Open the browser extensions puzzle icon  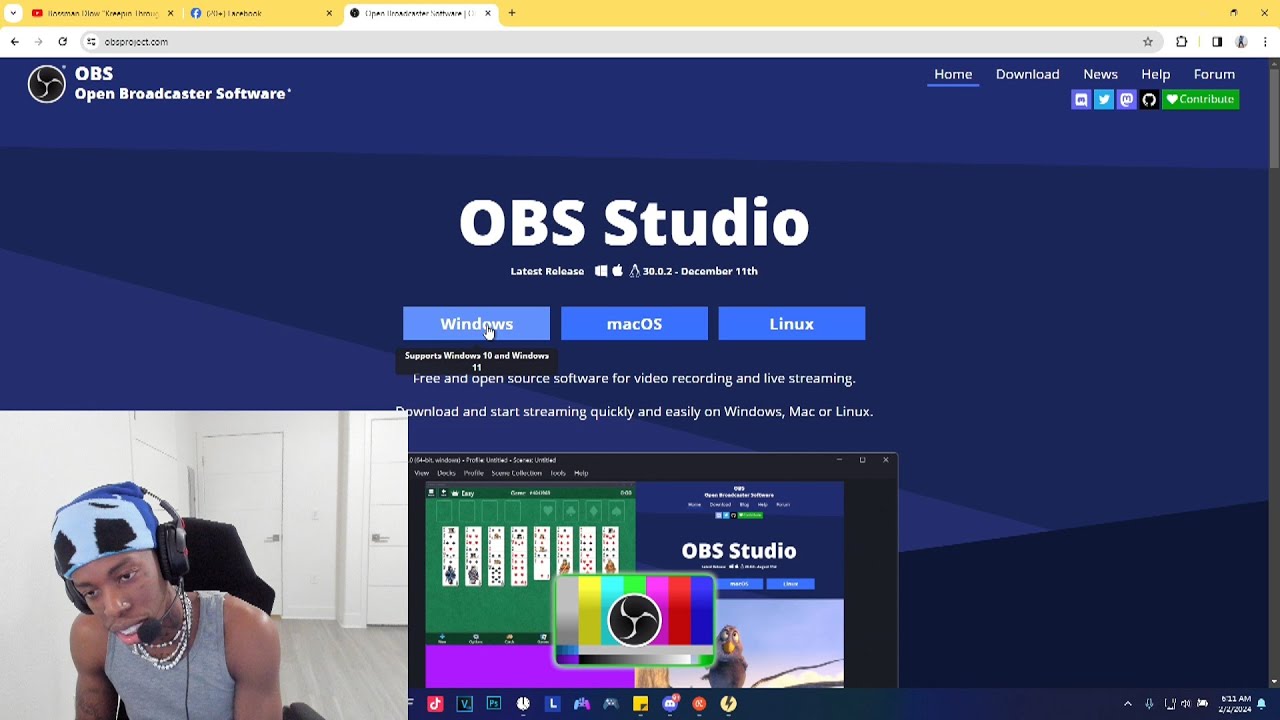click(1182, 42)
